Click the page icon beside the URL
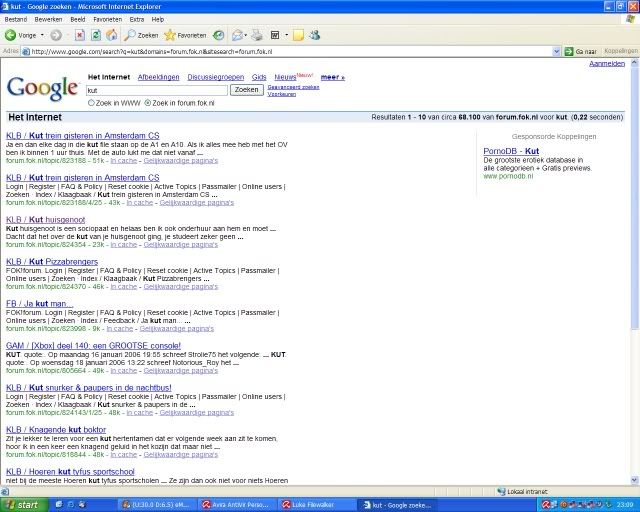 click(x=26, y=51)
